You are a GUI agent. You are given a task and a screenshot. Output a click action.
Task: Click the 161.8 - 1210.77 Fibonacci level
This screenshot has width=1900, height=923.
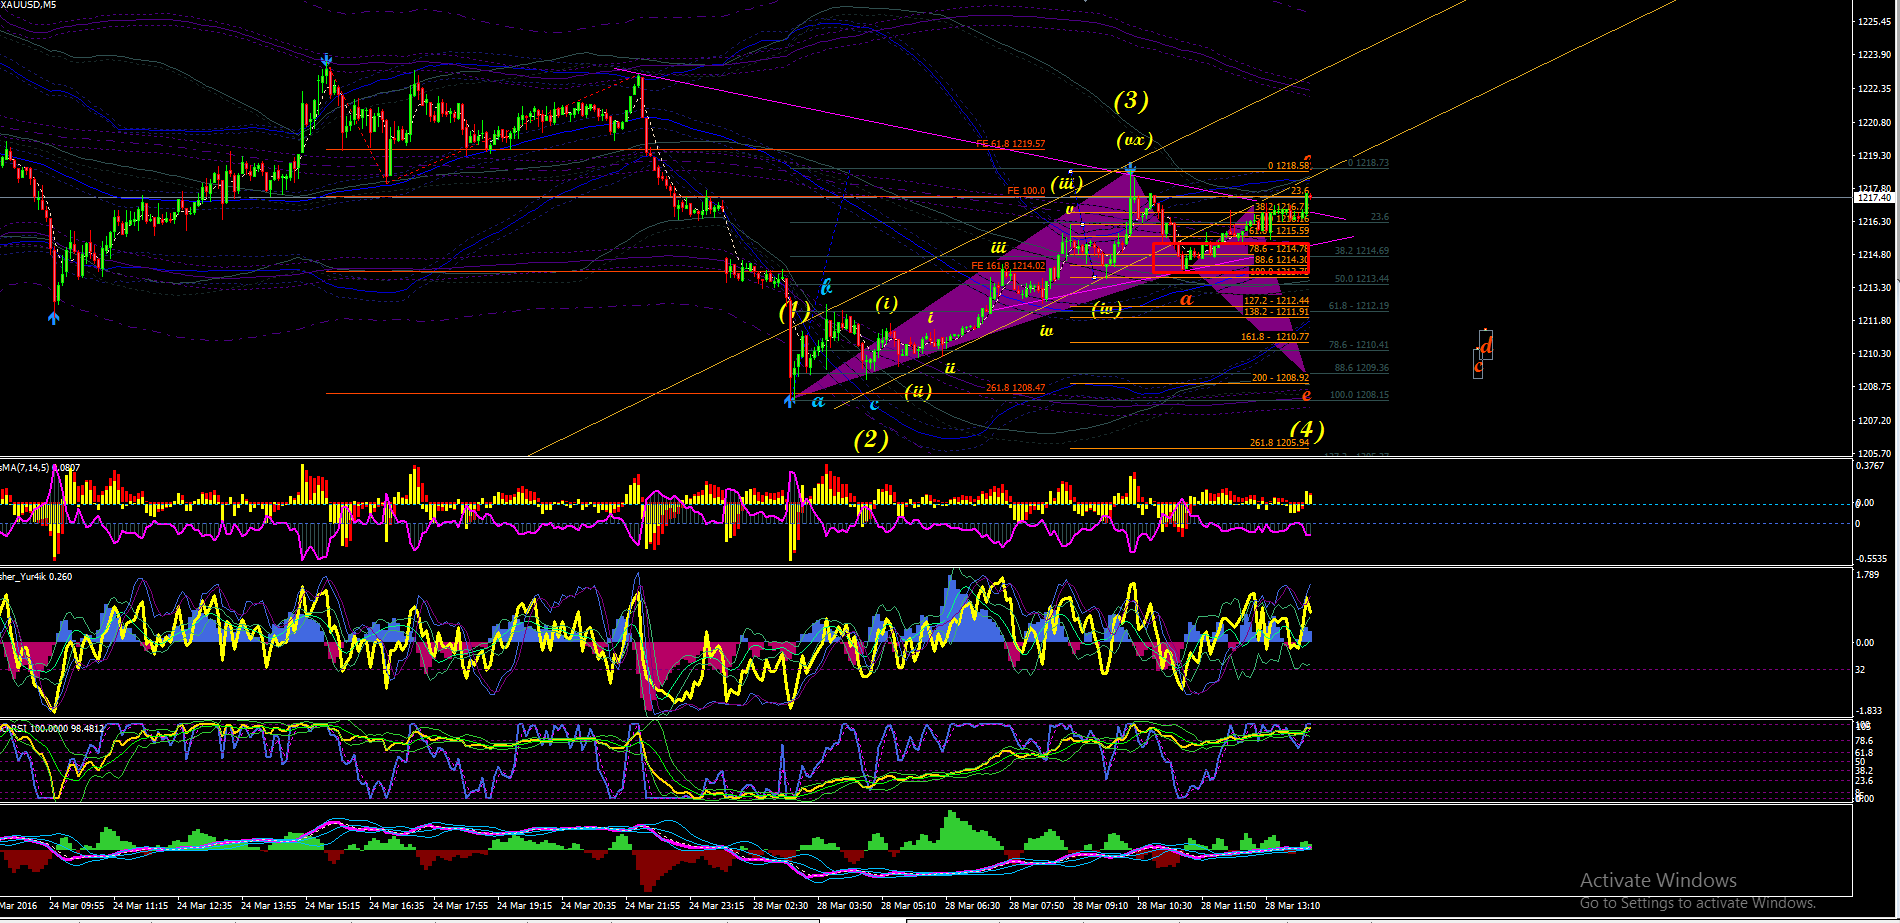pos(1275,337)
